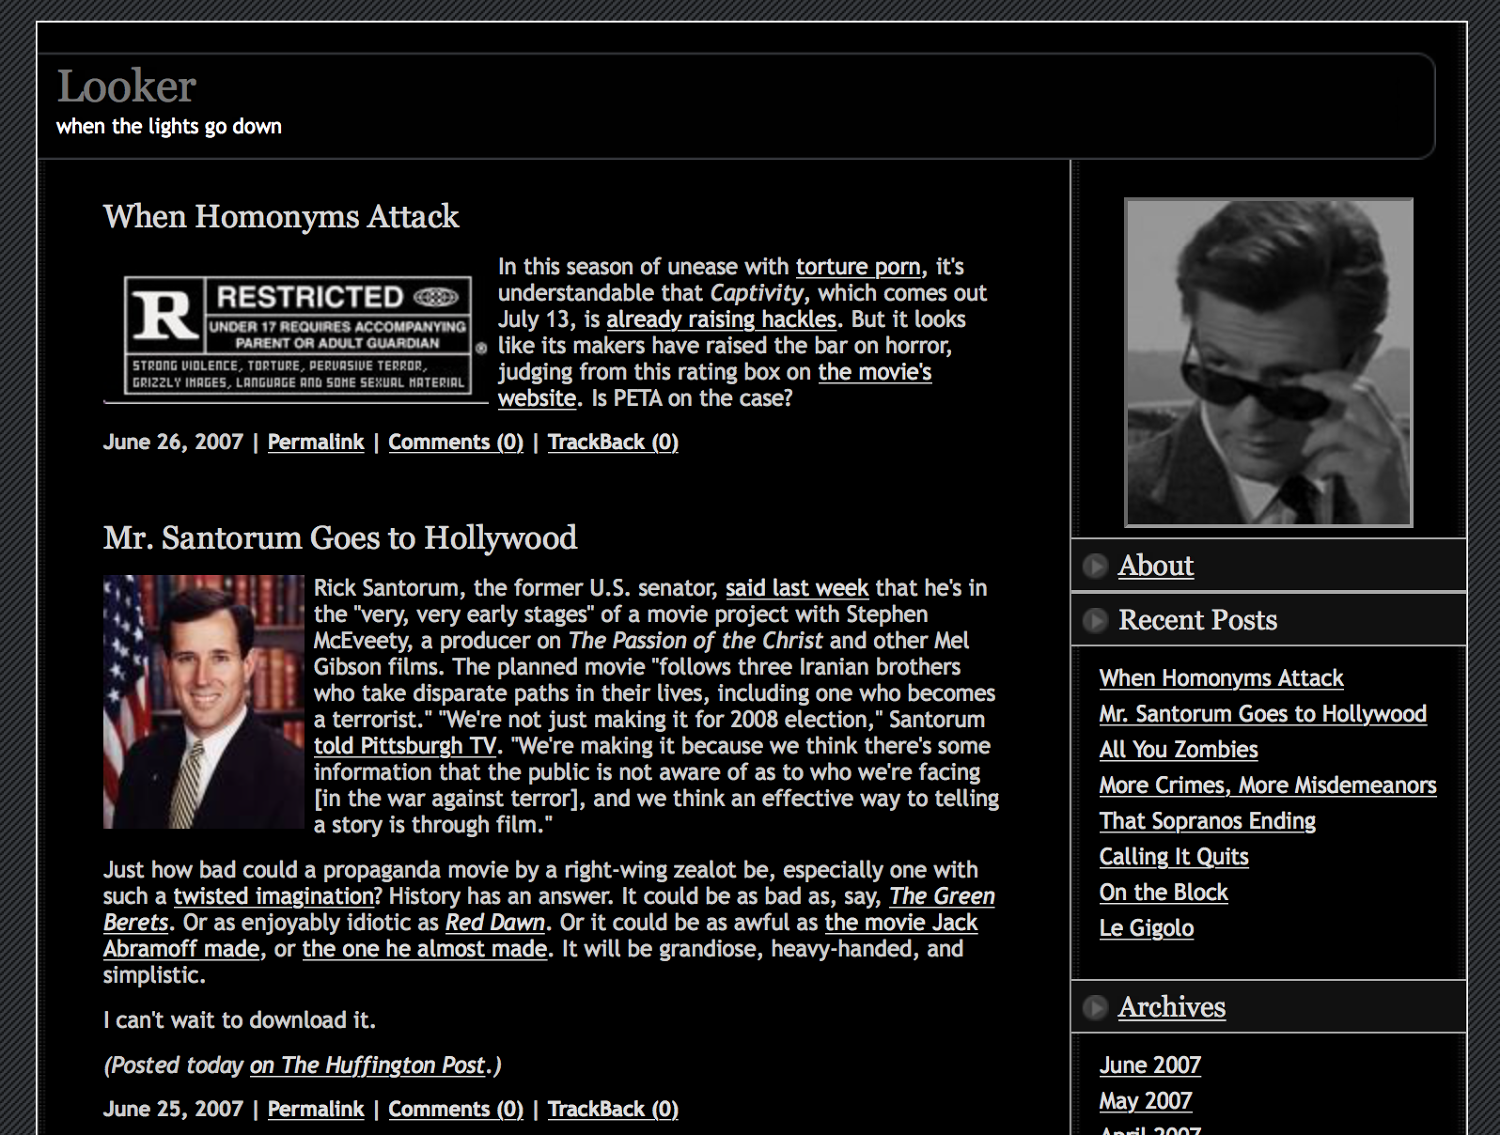Select 'Mr. Santorum Goes to Hollywood' in Recent Posts
The height and width of the screenshot is (1135, 1500).
pos(1263,714)
